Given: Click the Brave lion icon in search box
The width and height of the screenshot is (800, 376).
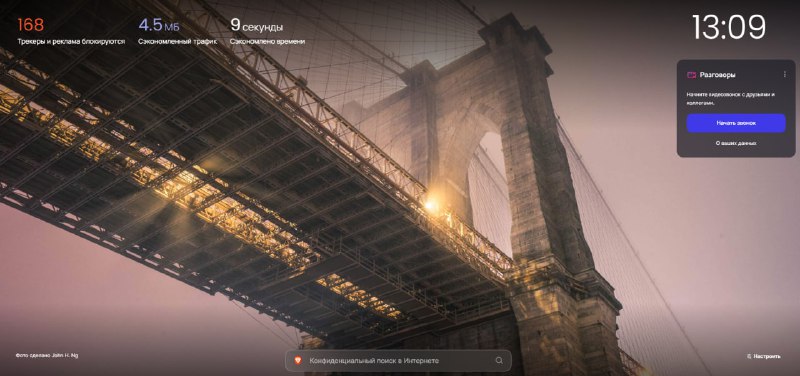Looking at the screenshot, I should point(298,360).
